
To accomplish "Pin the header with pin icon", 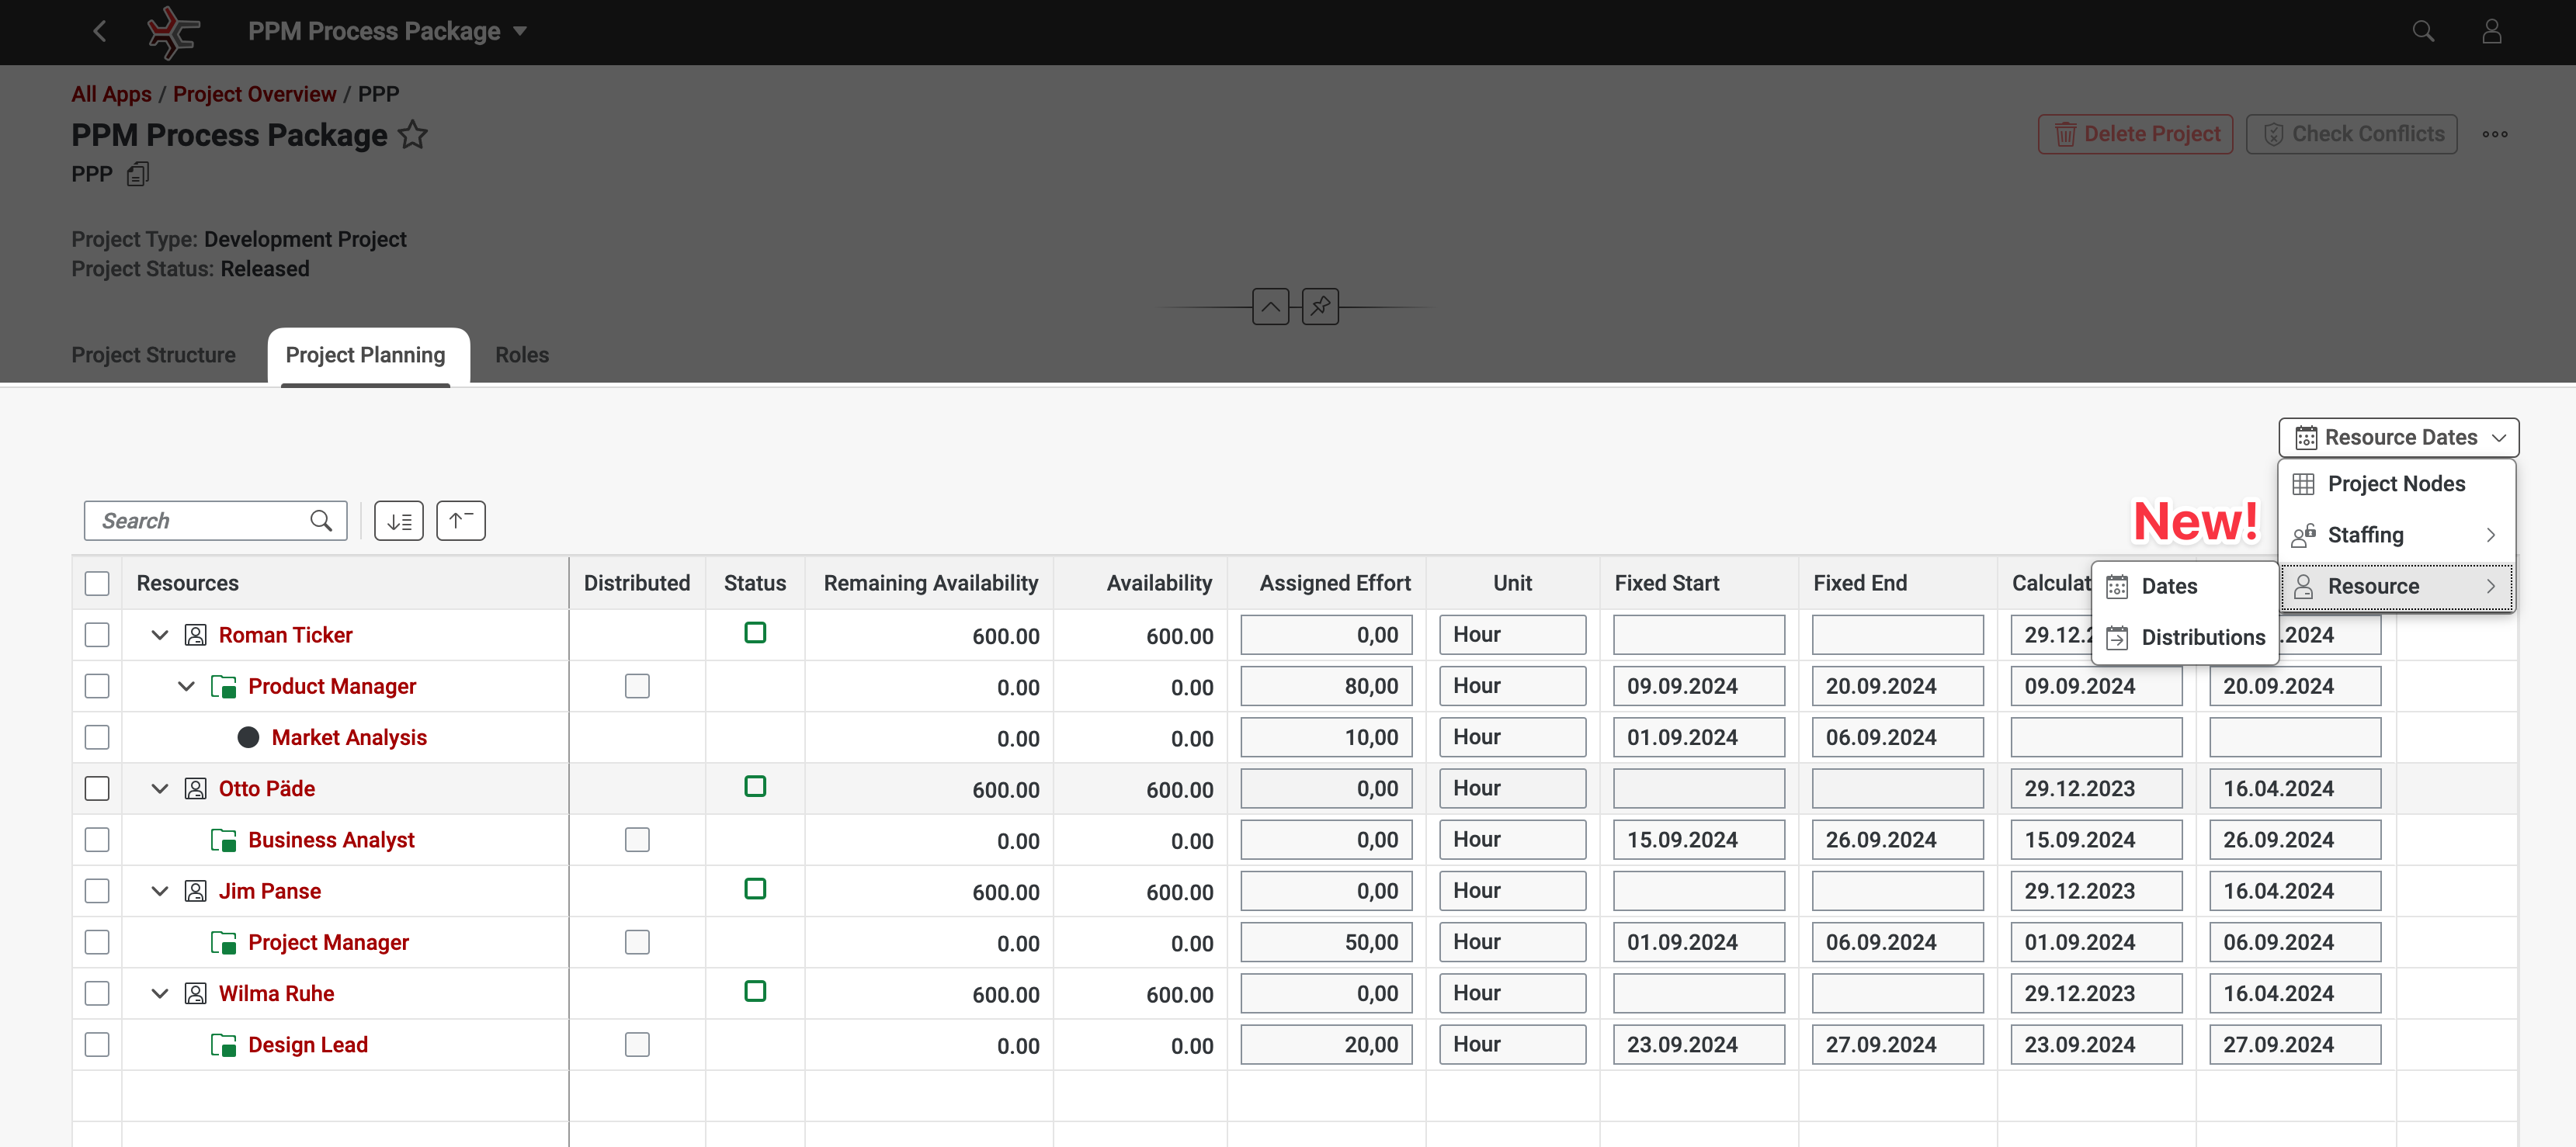I will [x=1320, y=306].
